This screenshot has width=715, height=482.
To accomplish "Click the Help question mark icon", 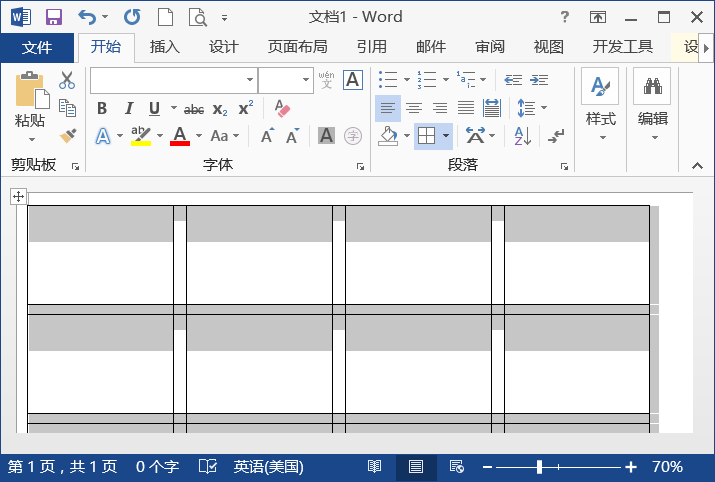I will [x=565, y=17].
